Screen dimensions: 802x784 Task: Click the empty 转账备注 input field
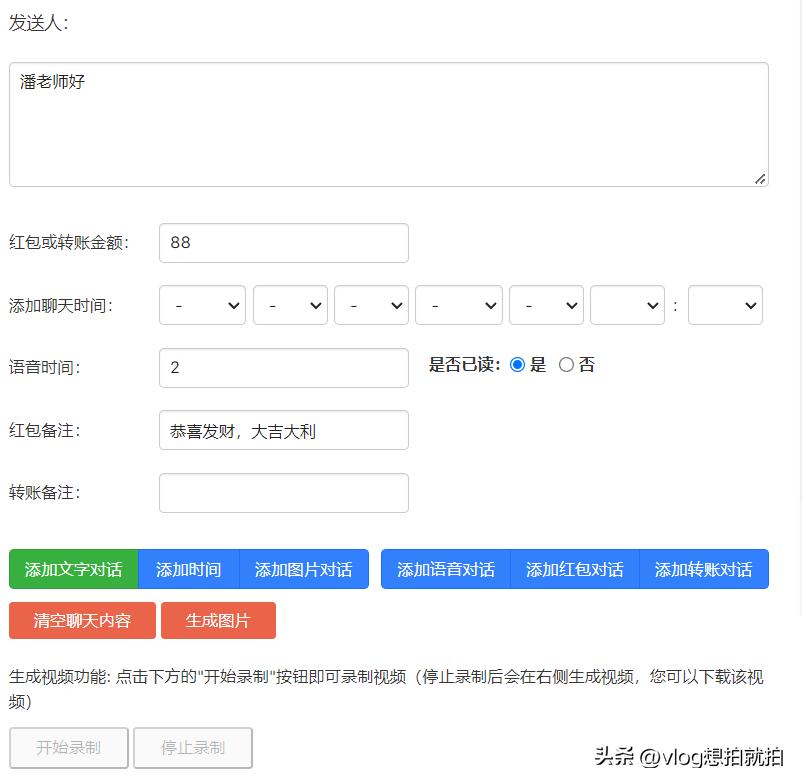(x=283, y=492)
